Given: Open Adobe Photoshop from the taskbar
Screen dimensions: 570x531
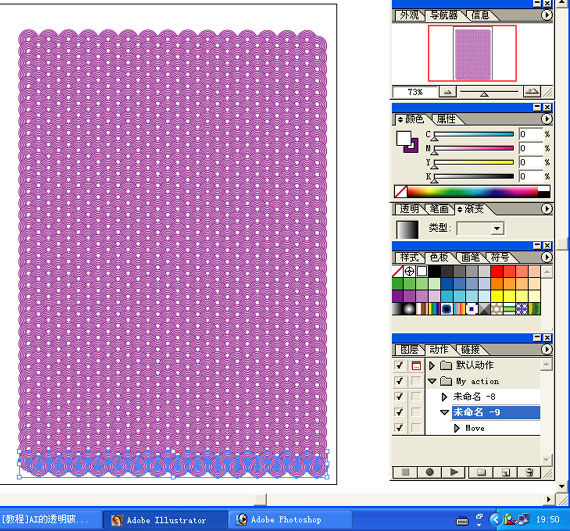Looking at the screenshot, I should tap(289, 520).
